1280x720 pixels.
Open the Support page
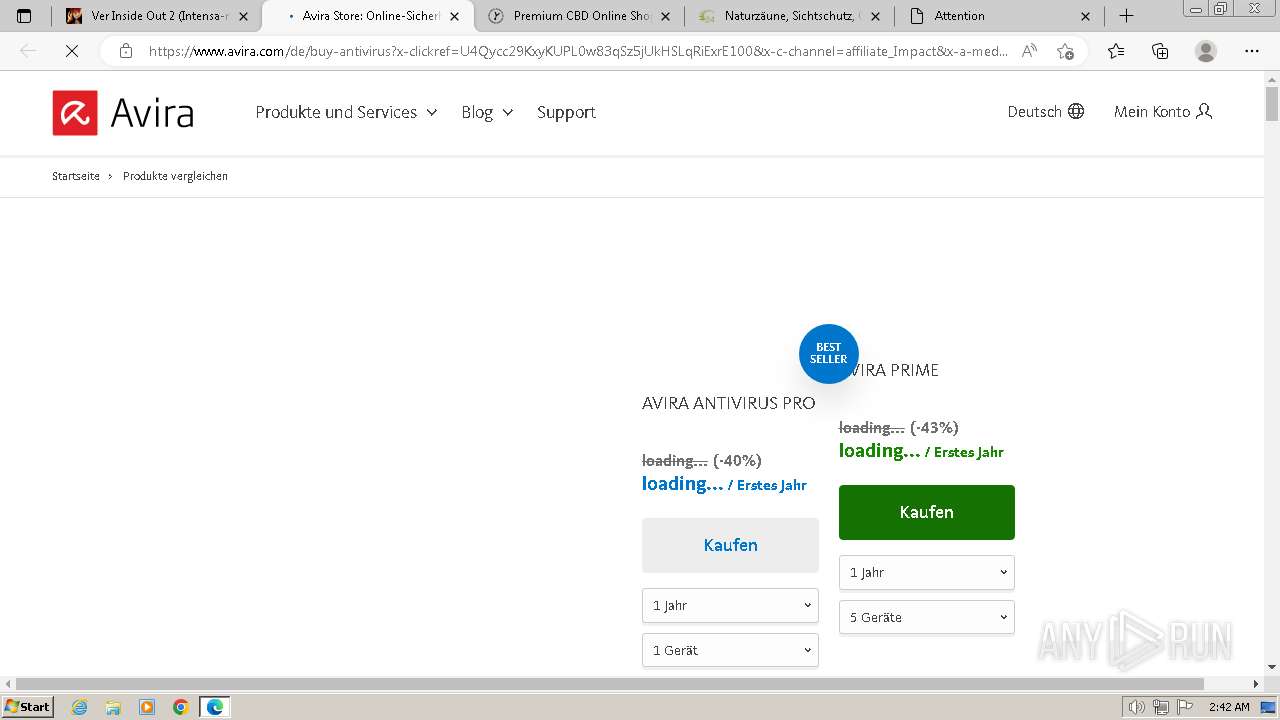[x=566, y=112]
